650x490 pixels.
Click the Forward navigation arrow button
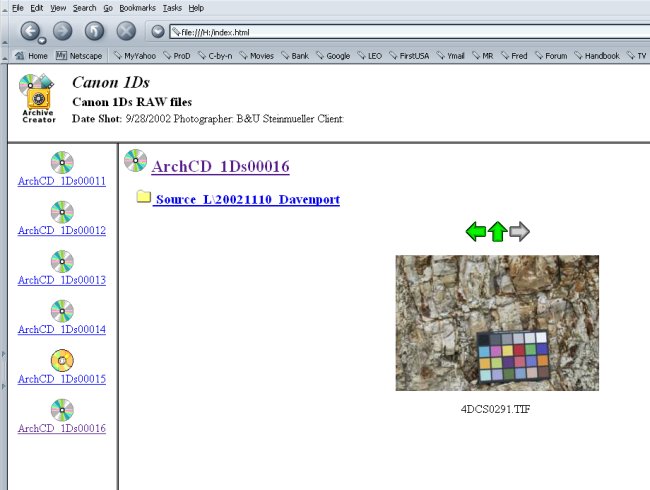(x=63, y=31)
